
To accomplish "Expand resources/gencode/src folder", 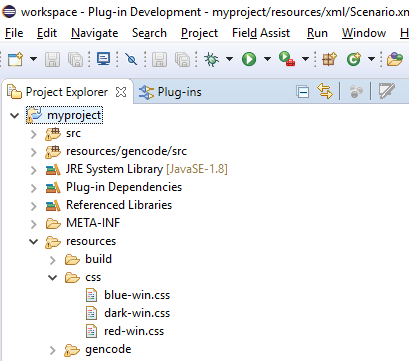I will (x=33, y=152).
